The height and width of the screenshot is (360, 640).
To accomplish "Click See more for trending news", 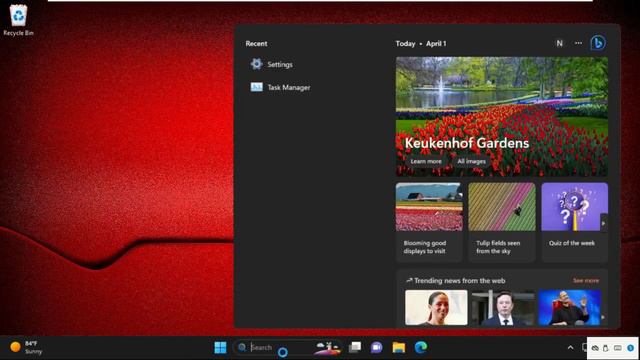I will (x=586, y=280).
